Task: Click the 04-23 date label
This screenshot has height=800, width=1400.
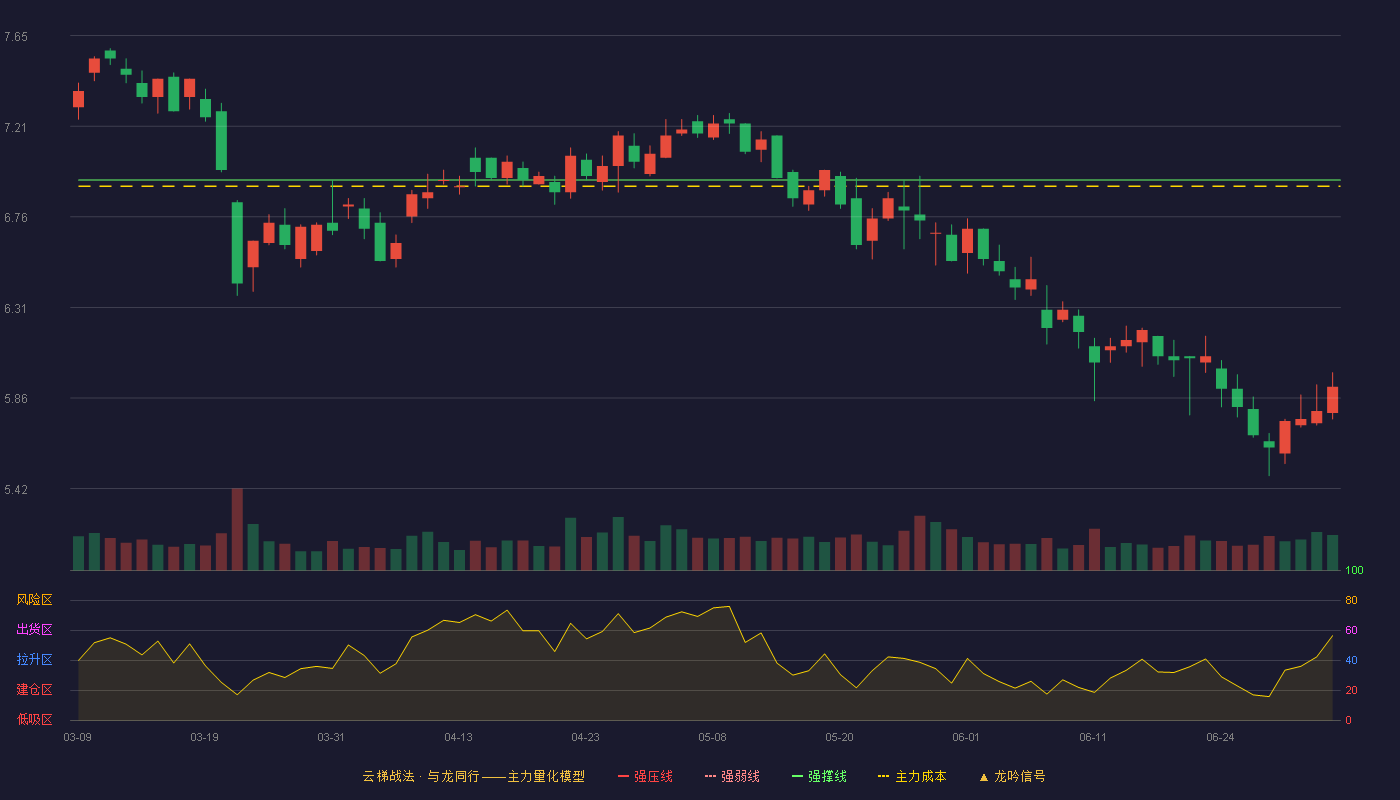Action: point(585,737)
